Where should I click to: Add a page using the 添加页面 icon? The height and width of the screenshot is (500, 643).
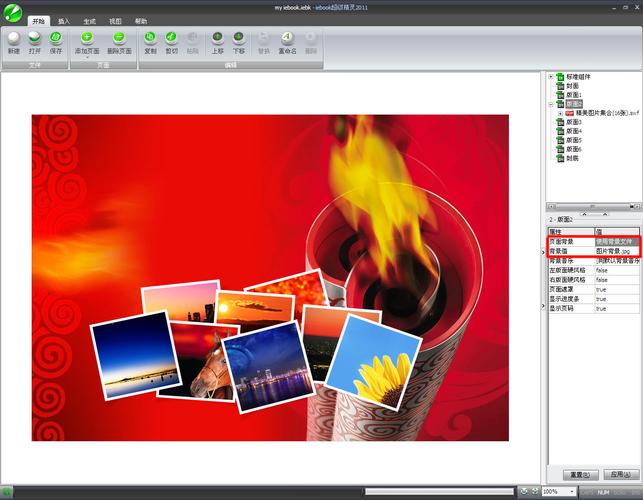(88, 39)
